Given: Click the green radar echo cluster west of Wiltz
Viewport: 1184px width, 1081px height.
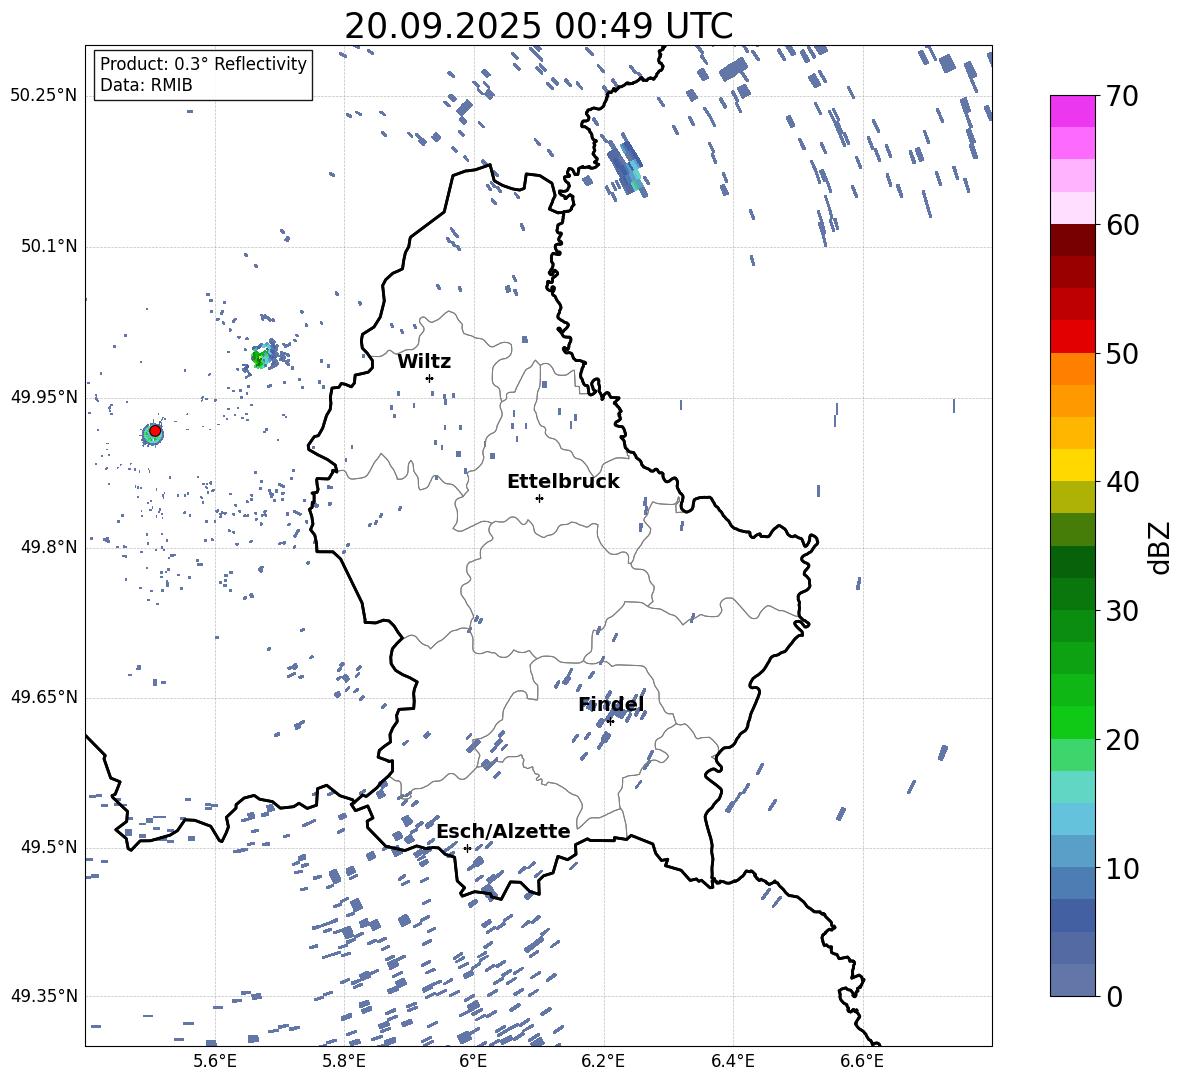Looking at the screenshot, I should point(261,357).
